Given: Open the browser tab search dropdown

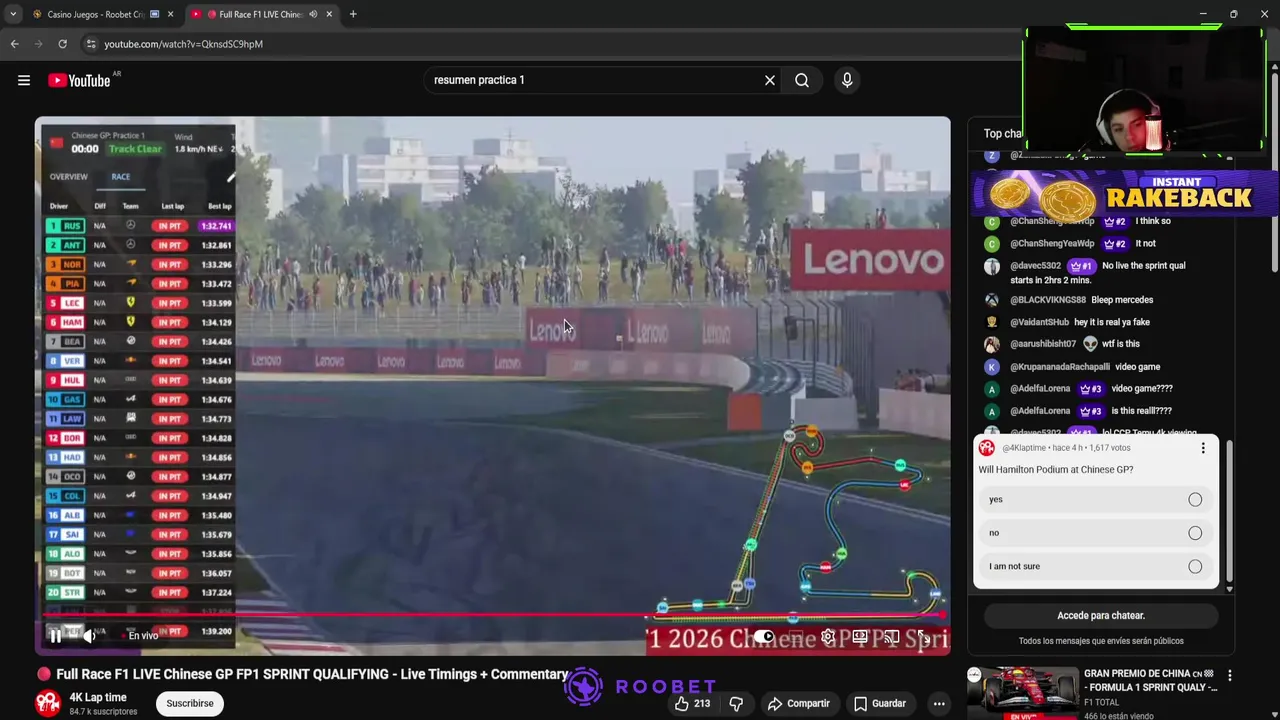Looking at the screenshot, I should click(13, 14).
